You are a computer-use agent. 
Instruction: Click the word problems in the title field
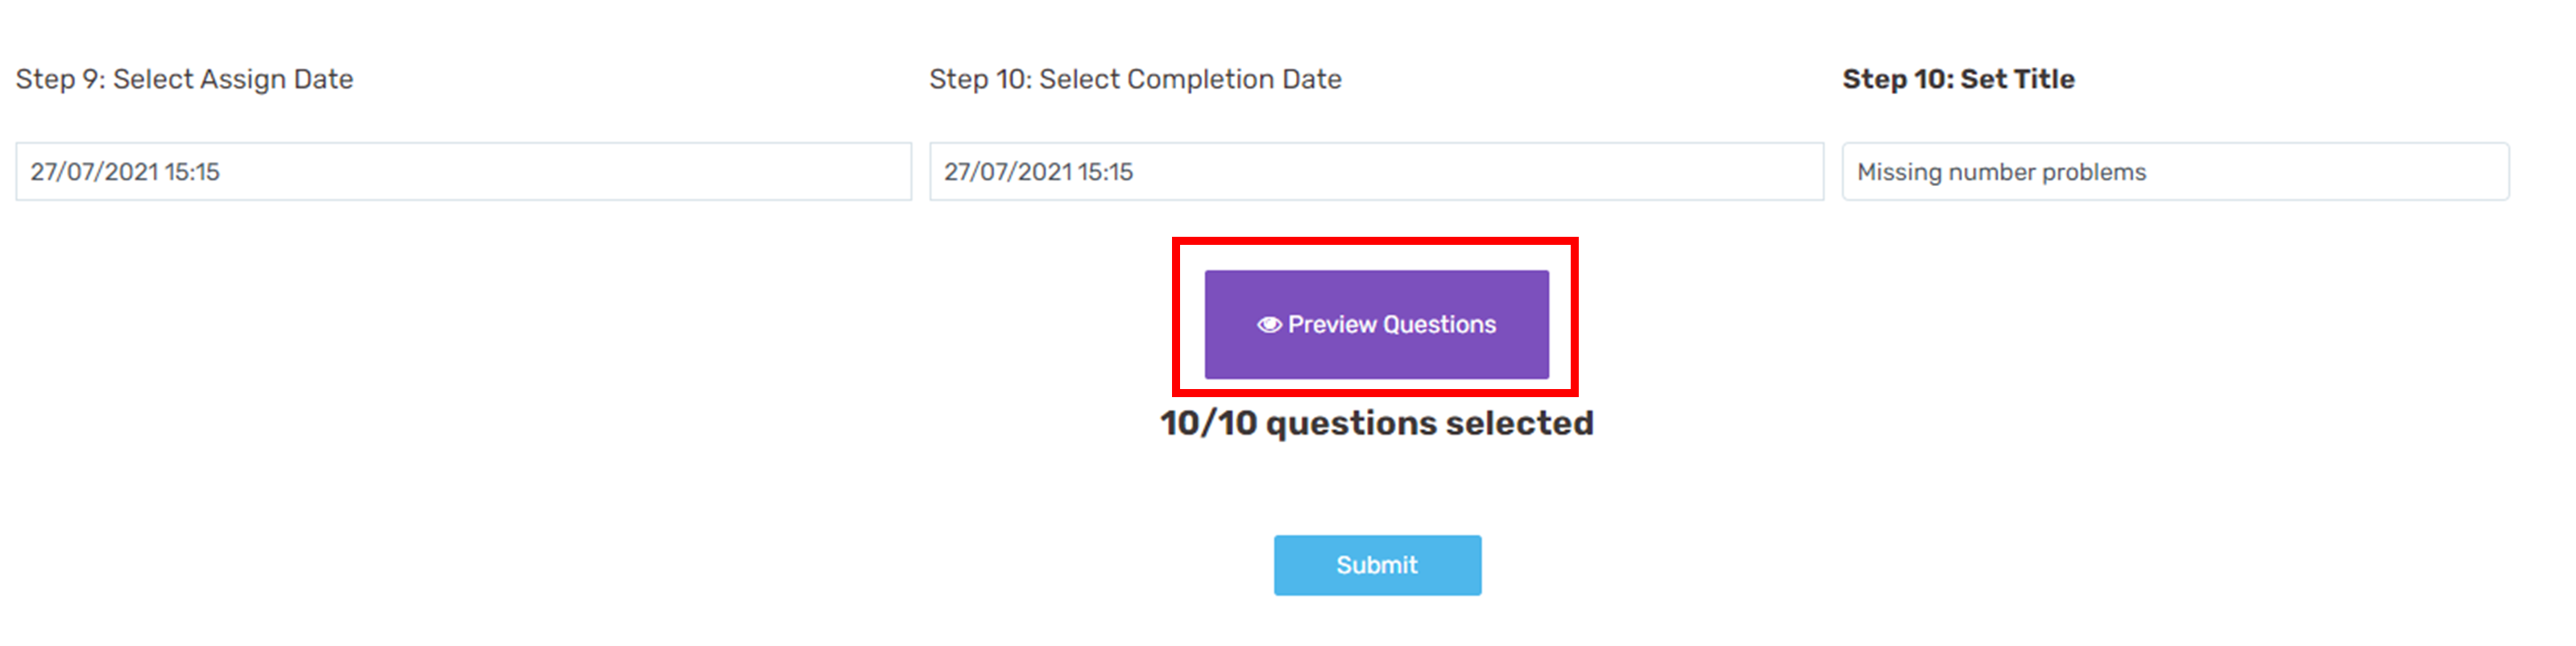point(2094,173)
